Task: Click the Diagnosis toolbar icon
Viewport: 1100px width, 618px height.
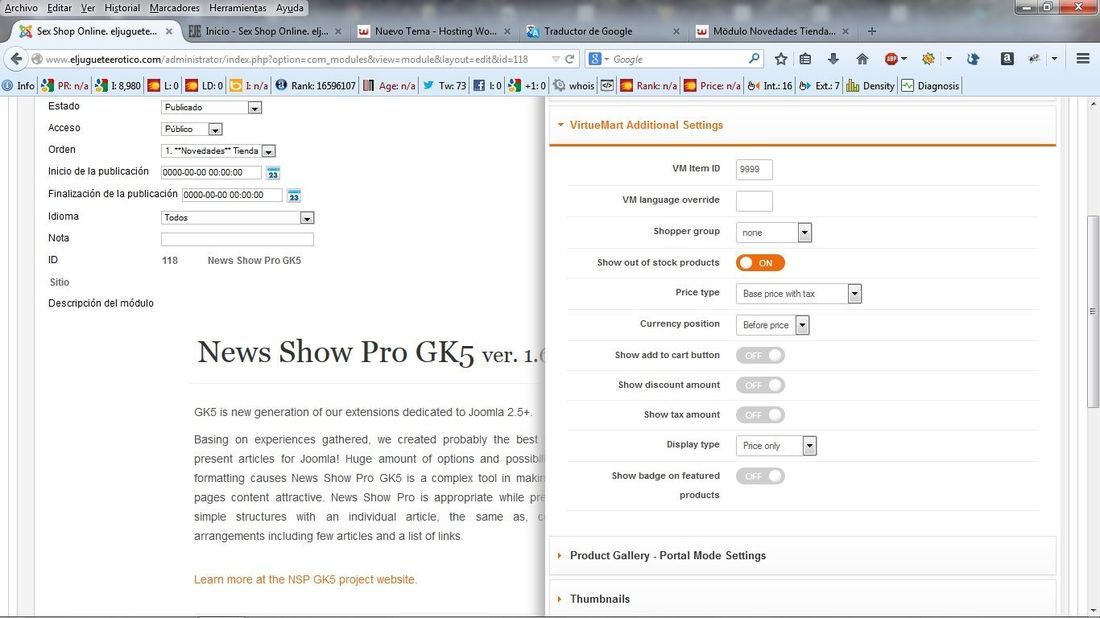Action: point(930,86)
